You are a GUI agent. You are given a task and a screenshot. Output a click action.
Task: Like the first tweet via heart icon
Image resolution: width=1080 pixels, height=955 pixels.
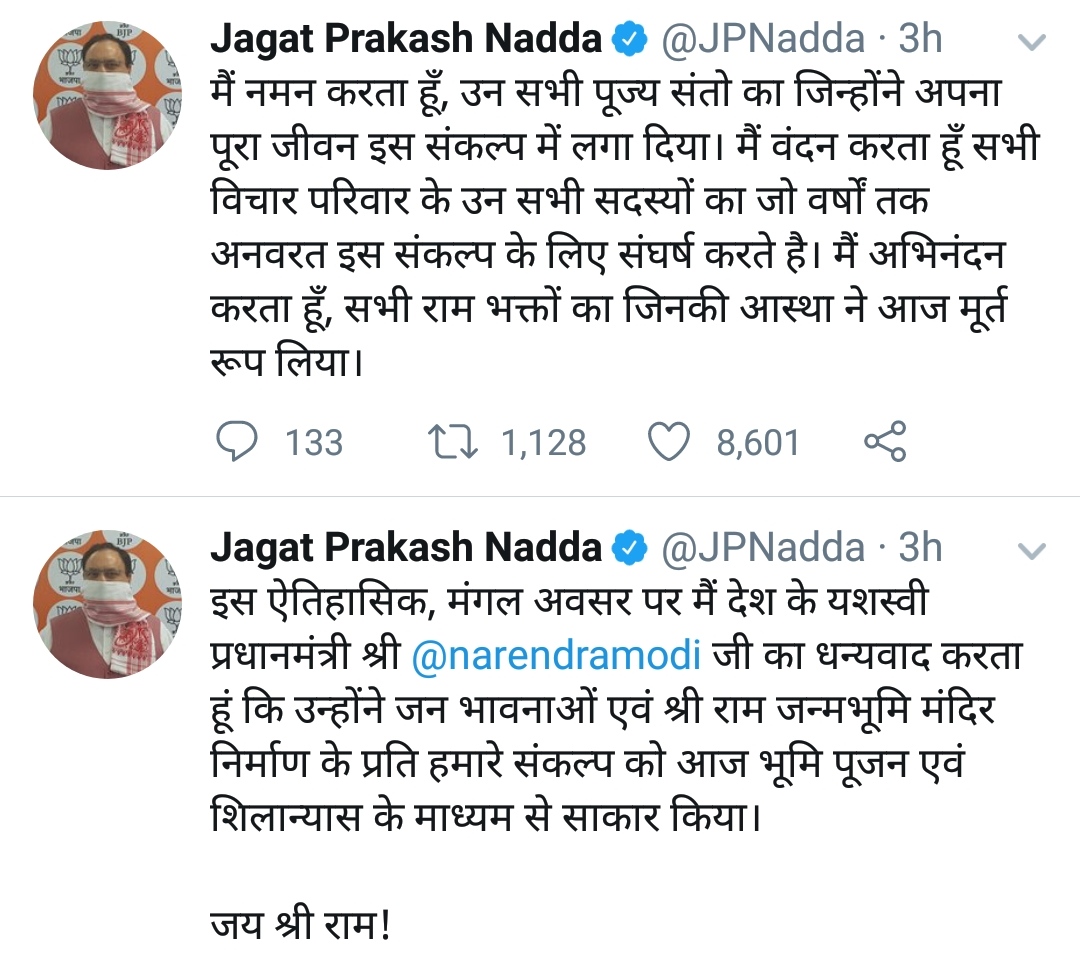(x=668, y=441)
